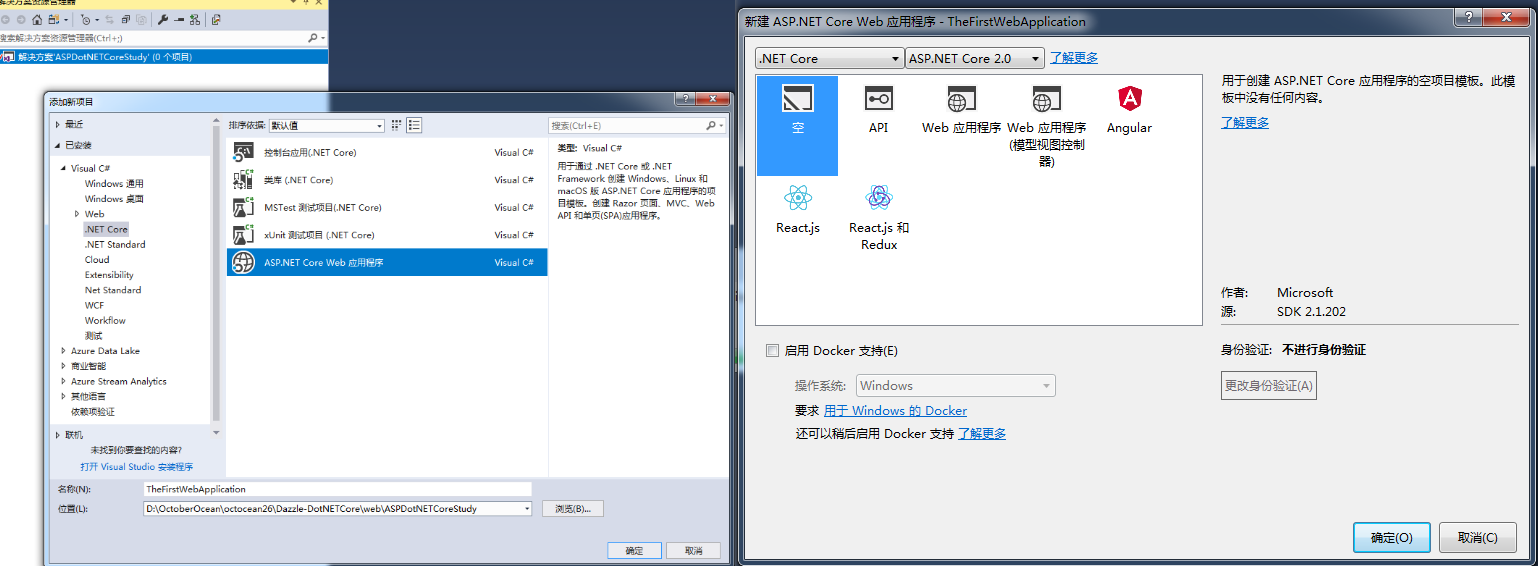
Task: Click 确定(O) in ASP.NET Core dialog
Action: [x=1391, y=537]
